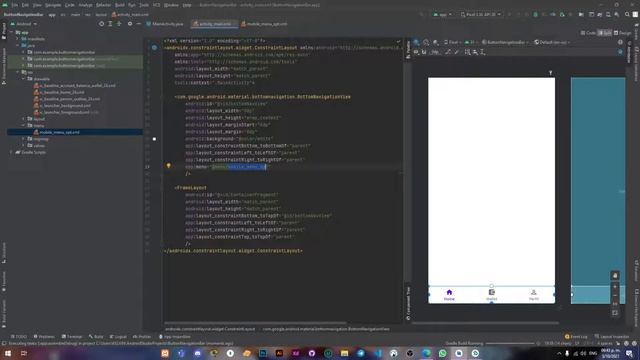Open the Build menu
The image size is (640, 360).
(x=120, y=5)
